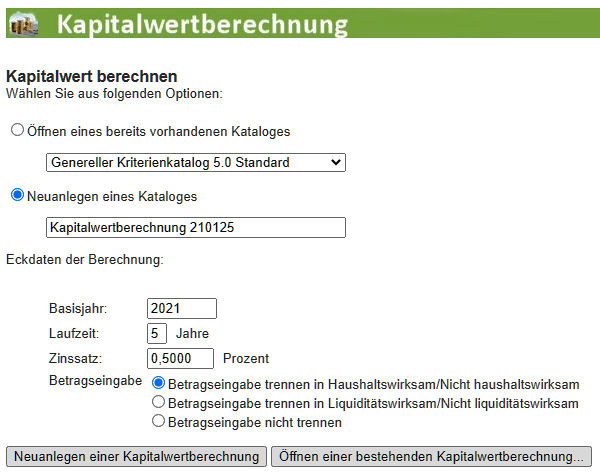
Task: Click the 'Kapitalwert berechnen' heading
Action: (92, 76)
